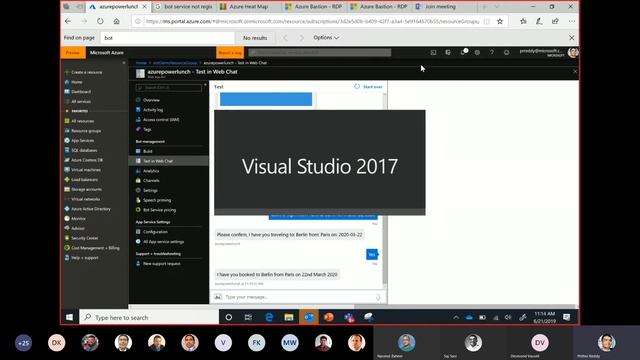This screenshot has width=640, height=360.
Task: Open Resource groups in sidebar
Action: (86, 131)
